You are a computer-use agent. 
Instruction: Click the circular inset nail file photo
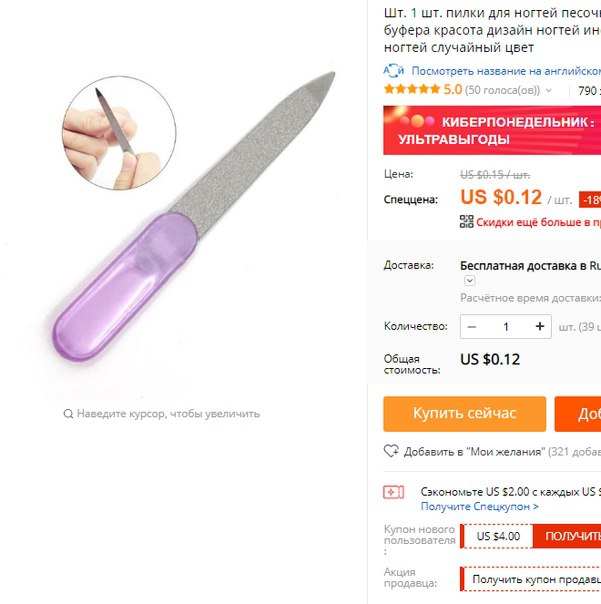pyautogui.click(x=119, y=133)
